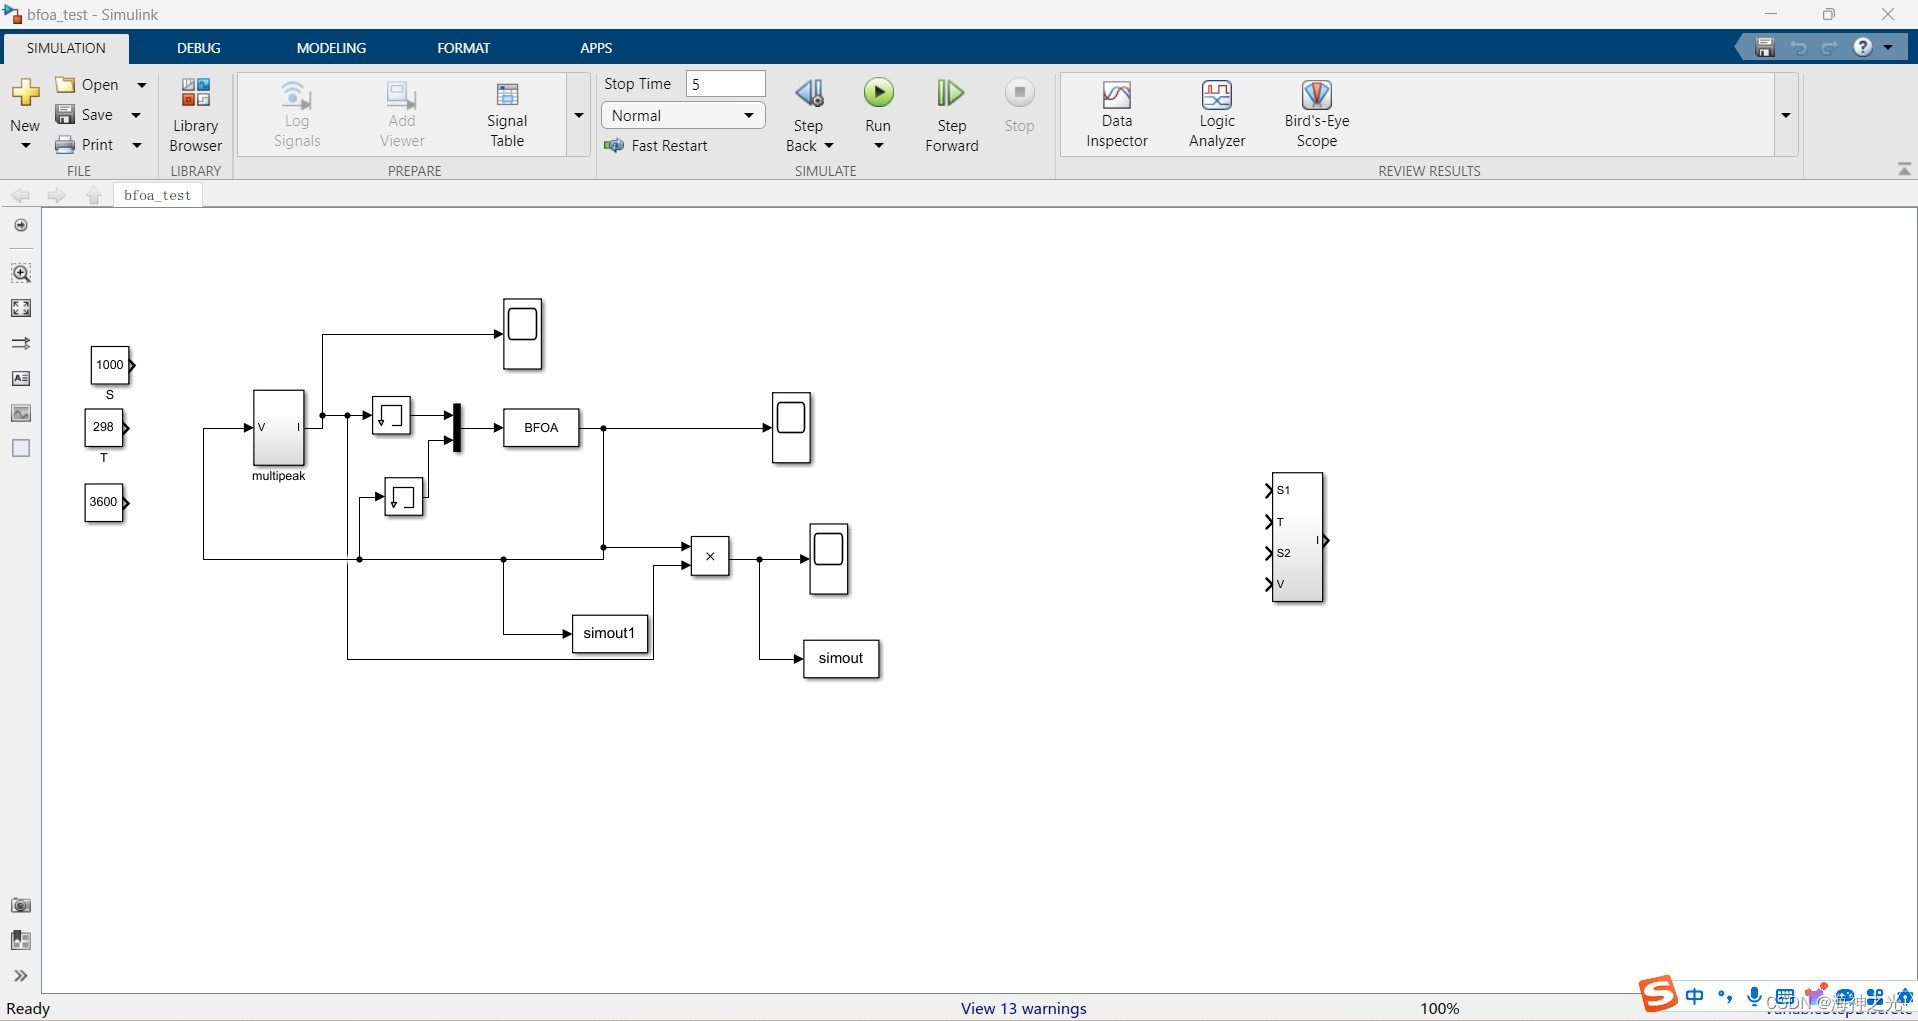The image size is (1918, 1021).
Task: Click the bfoa_test breadcrumb
Action: point(158,195)
